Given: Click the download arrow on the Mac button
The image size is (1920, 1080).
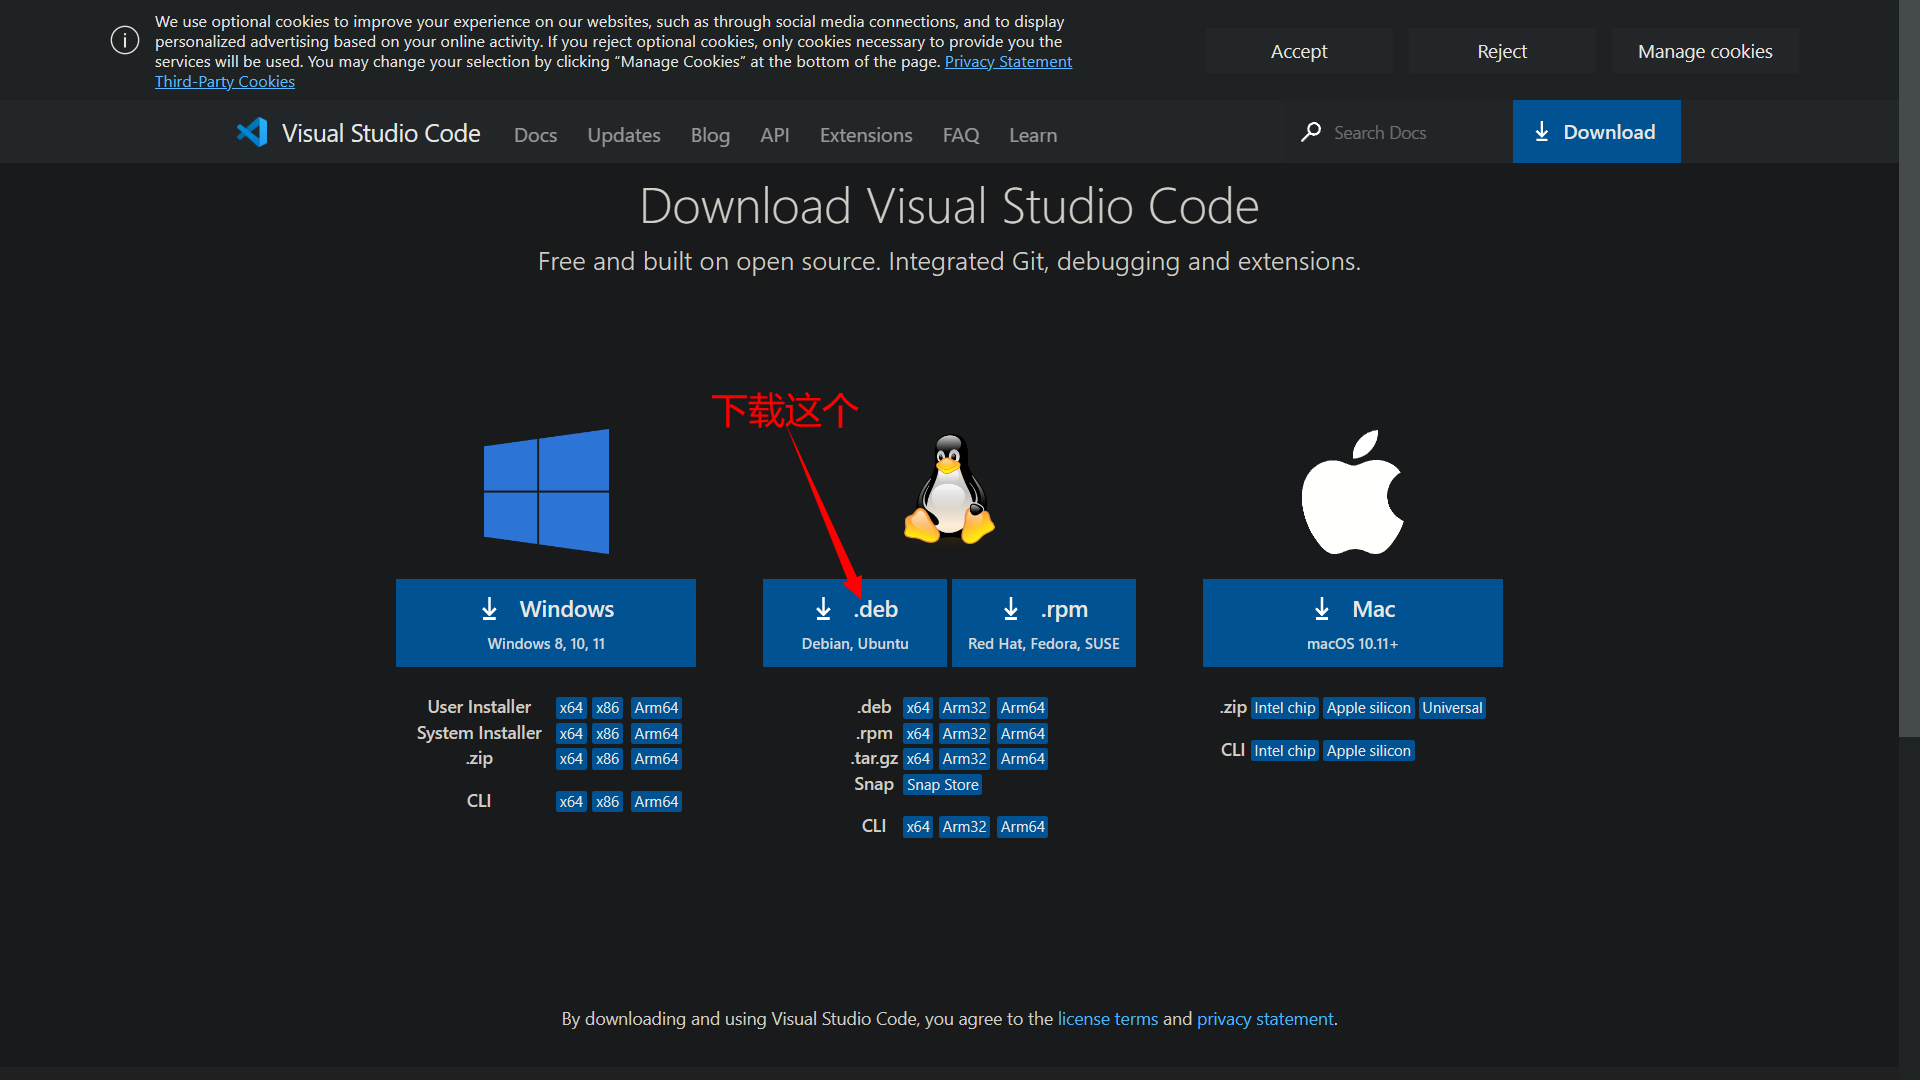Looking at the screenshot, I should click(1321, 608).
